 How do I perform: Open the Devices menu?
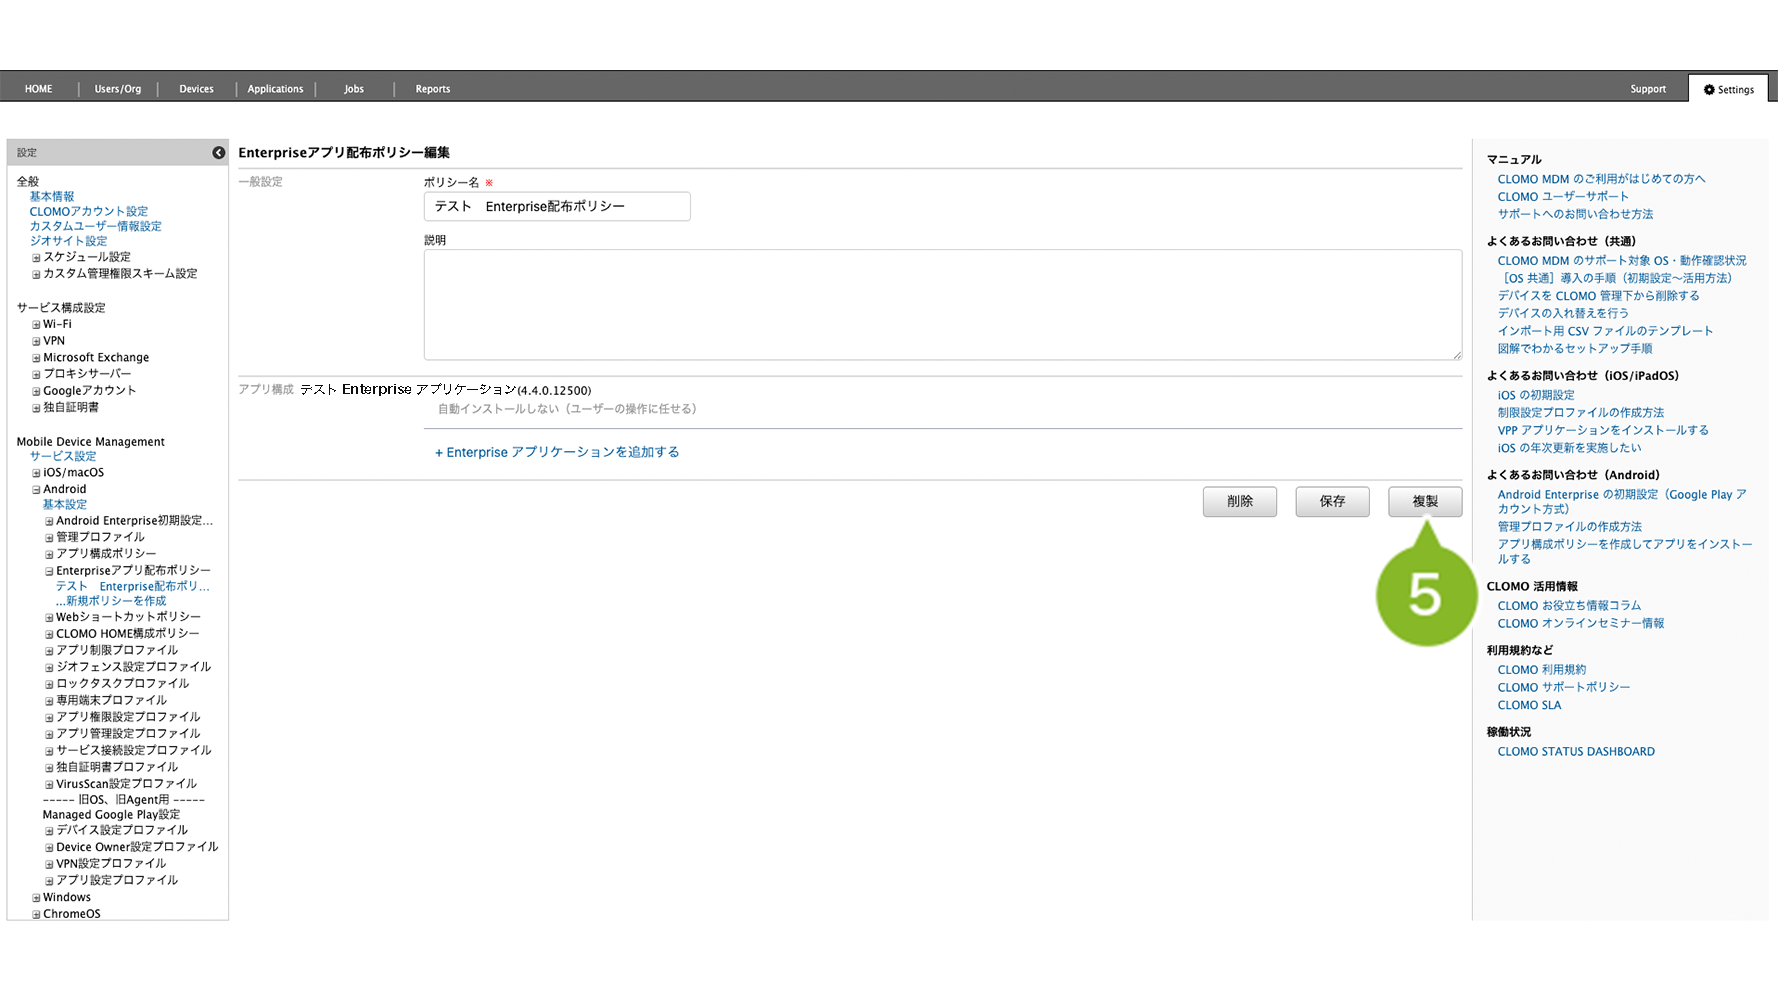click(x=196, y=89)
